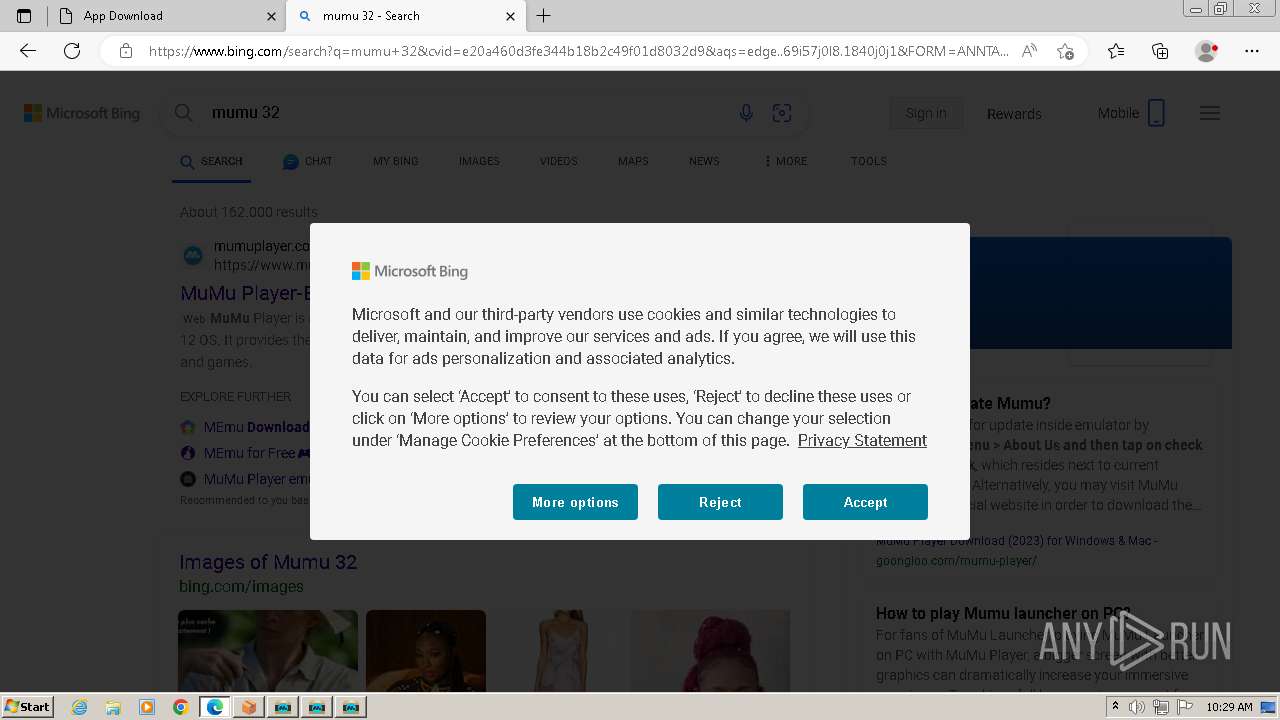Select the NEWS tab

(x=704, y=161)
